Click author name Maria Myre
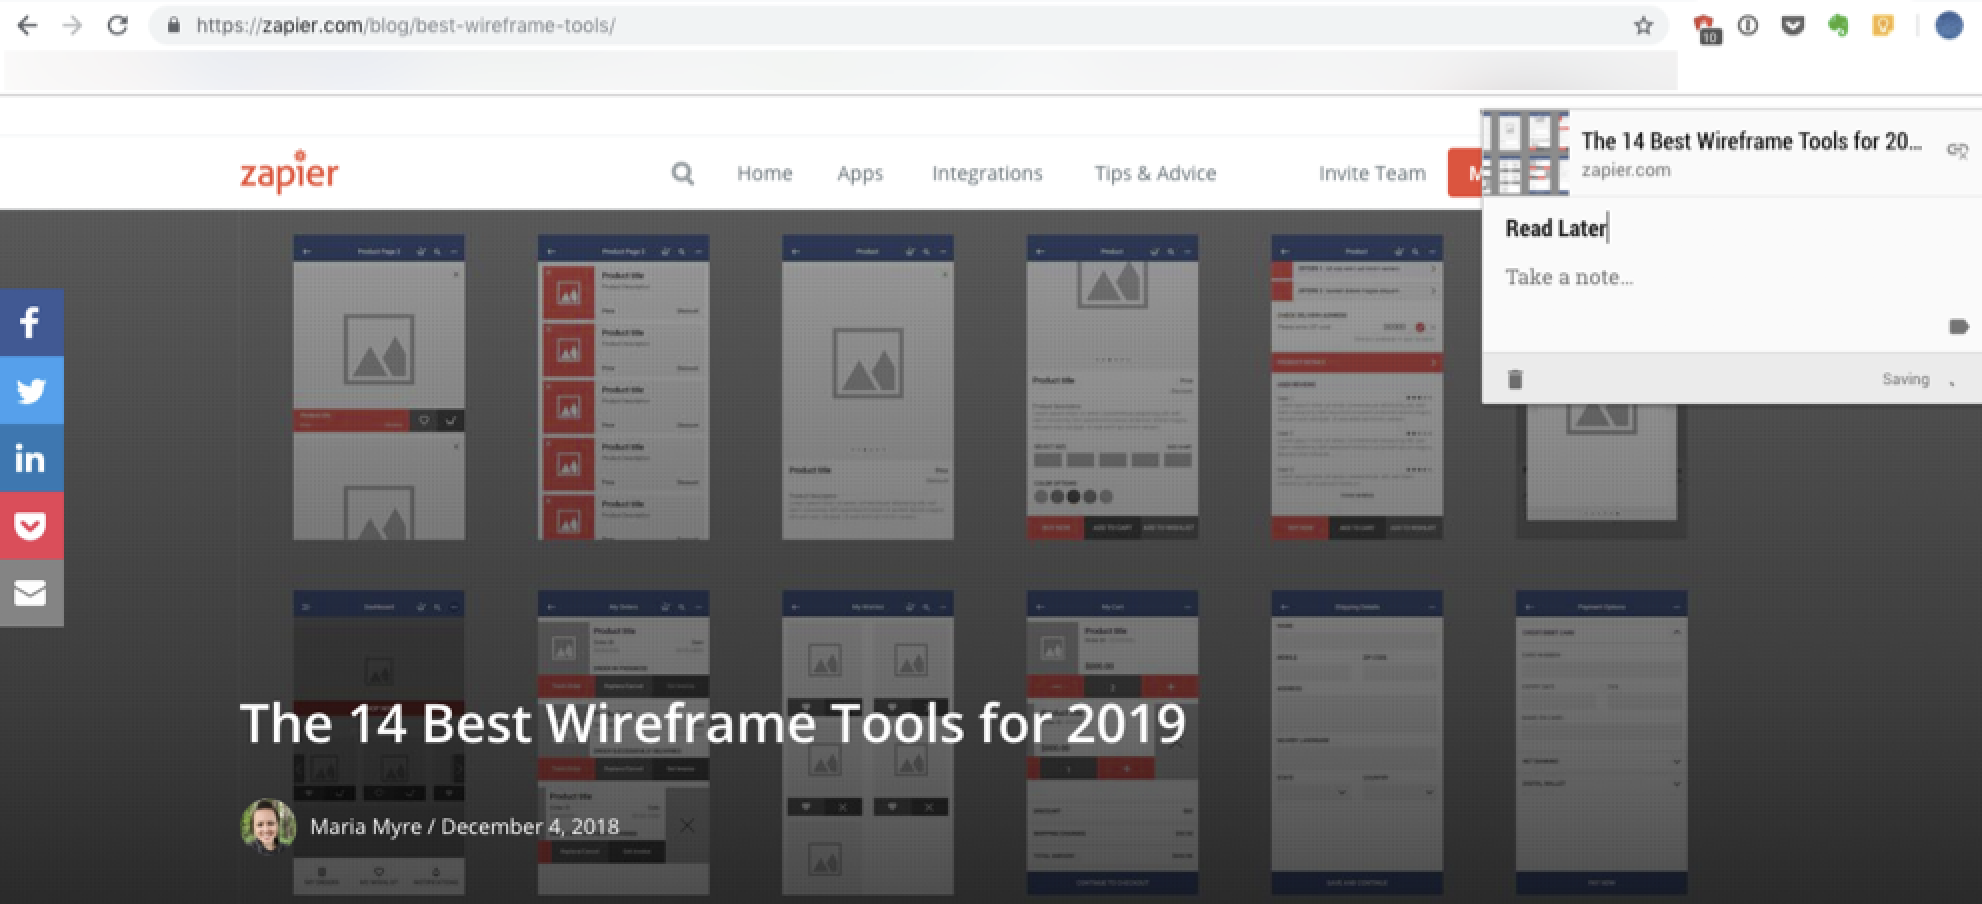The height and width of the screenshot is (904, 1982). pyautogui.click(x=366, y=827)
